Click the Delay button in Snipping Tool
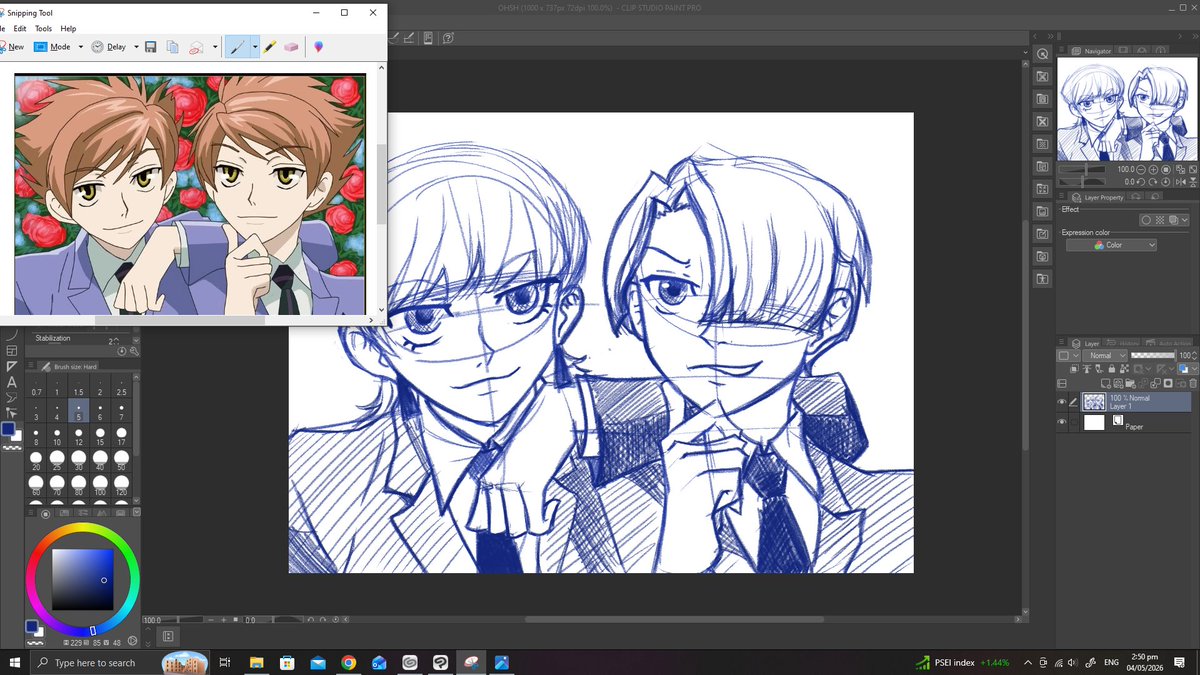The width and height of the screenshot is (1200, 675). pyautogui.click(x=109, y=46)
